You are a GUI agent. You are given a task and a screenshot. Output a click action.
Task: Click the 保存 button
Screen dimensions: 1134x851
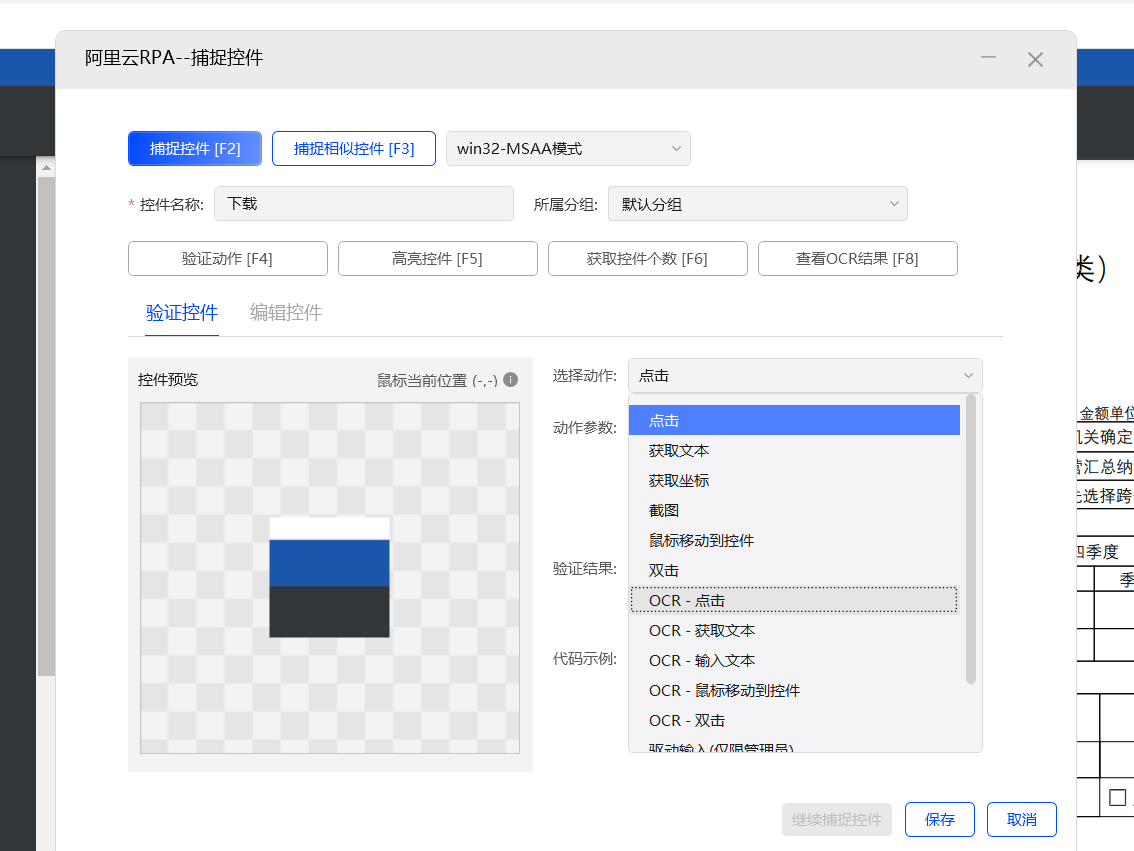tap(939, 819)
